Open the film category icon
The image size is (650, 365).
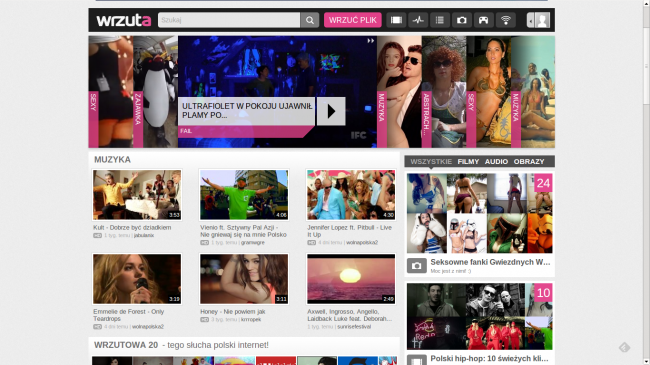[396, 20]
